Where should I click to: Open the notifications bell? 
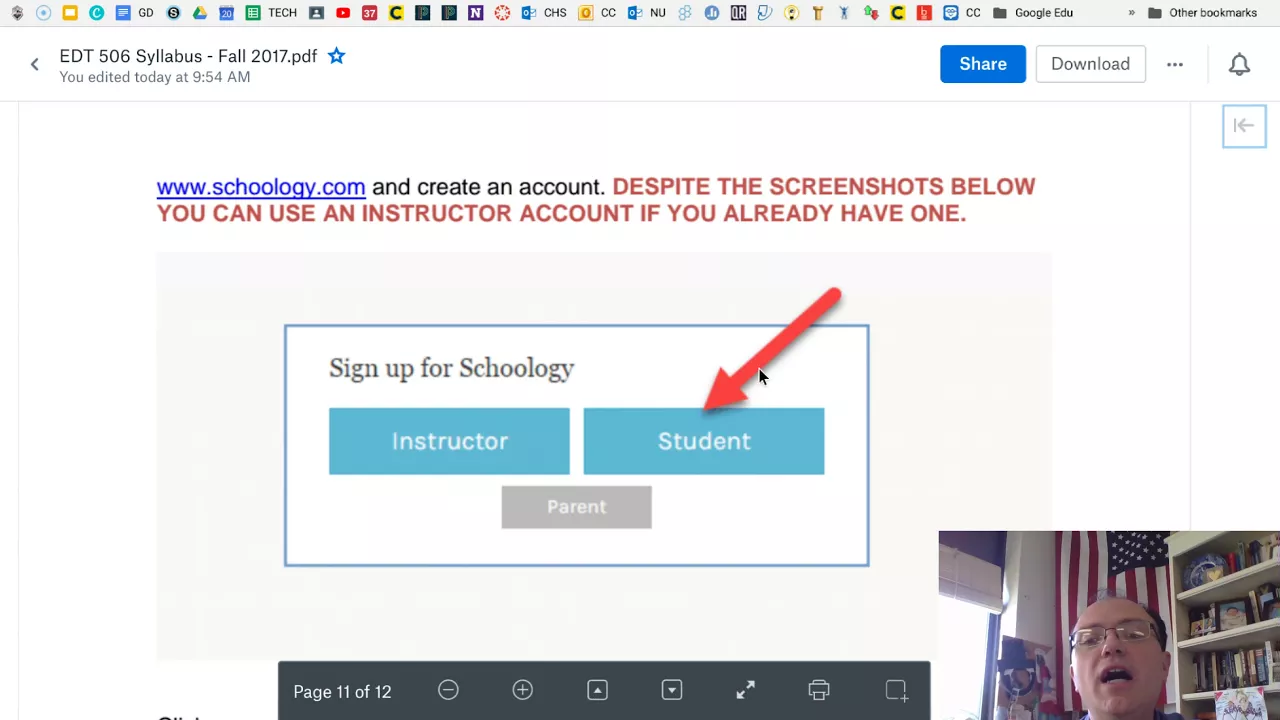(1239, 64)
